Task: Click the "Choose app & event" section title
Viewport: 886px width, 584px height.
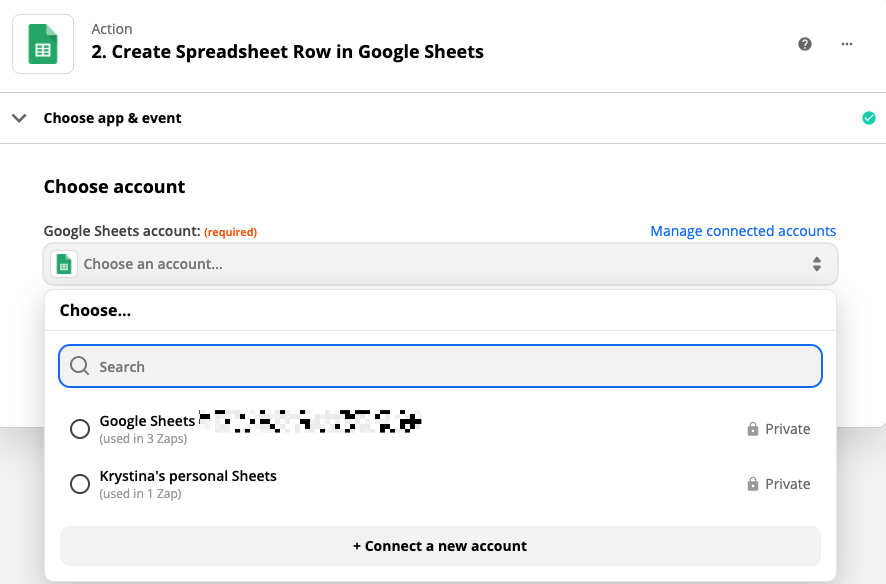Action: click(112, 118)
